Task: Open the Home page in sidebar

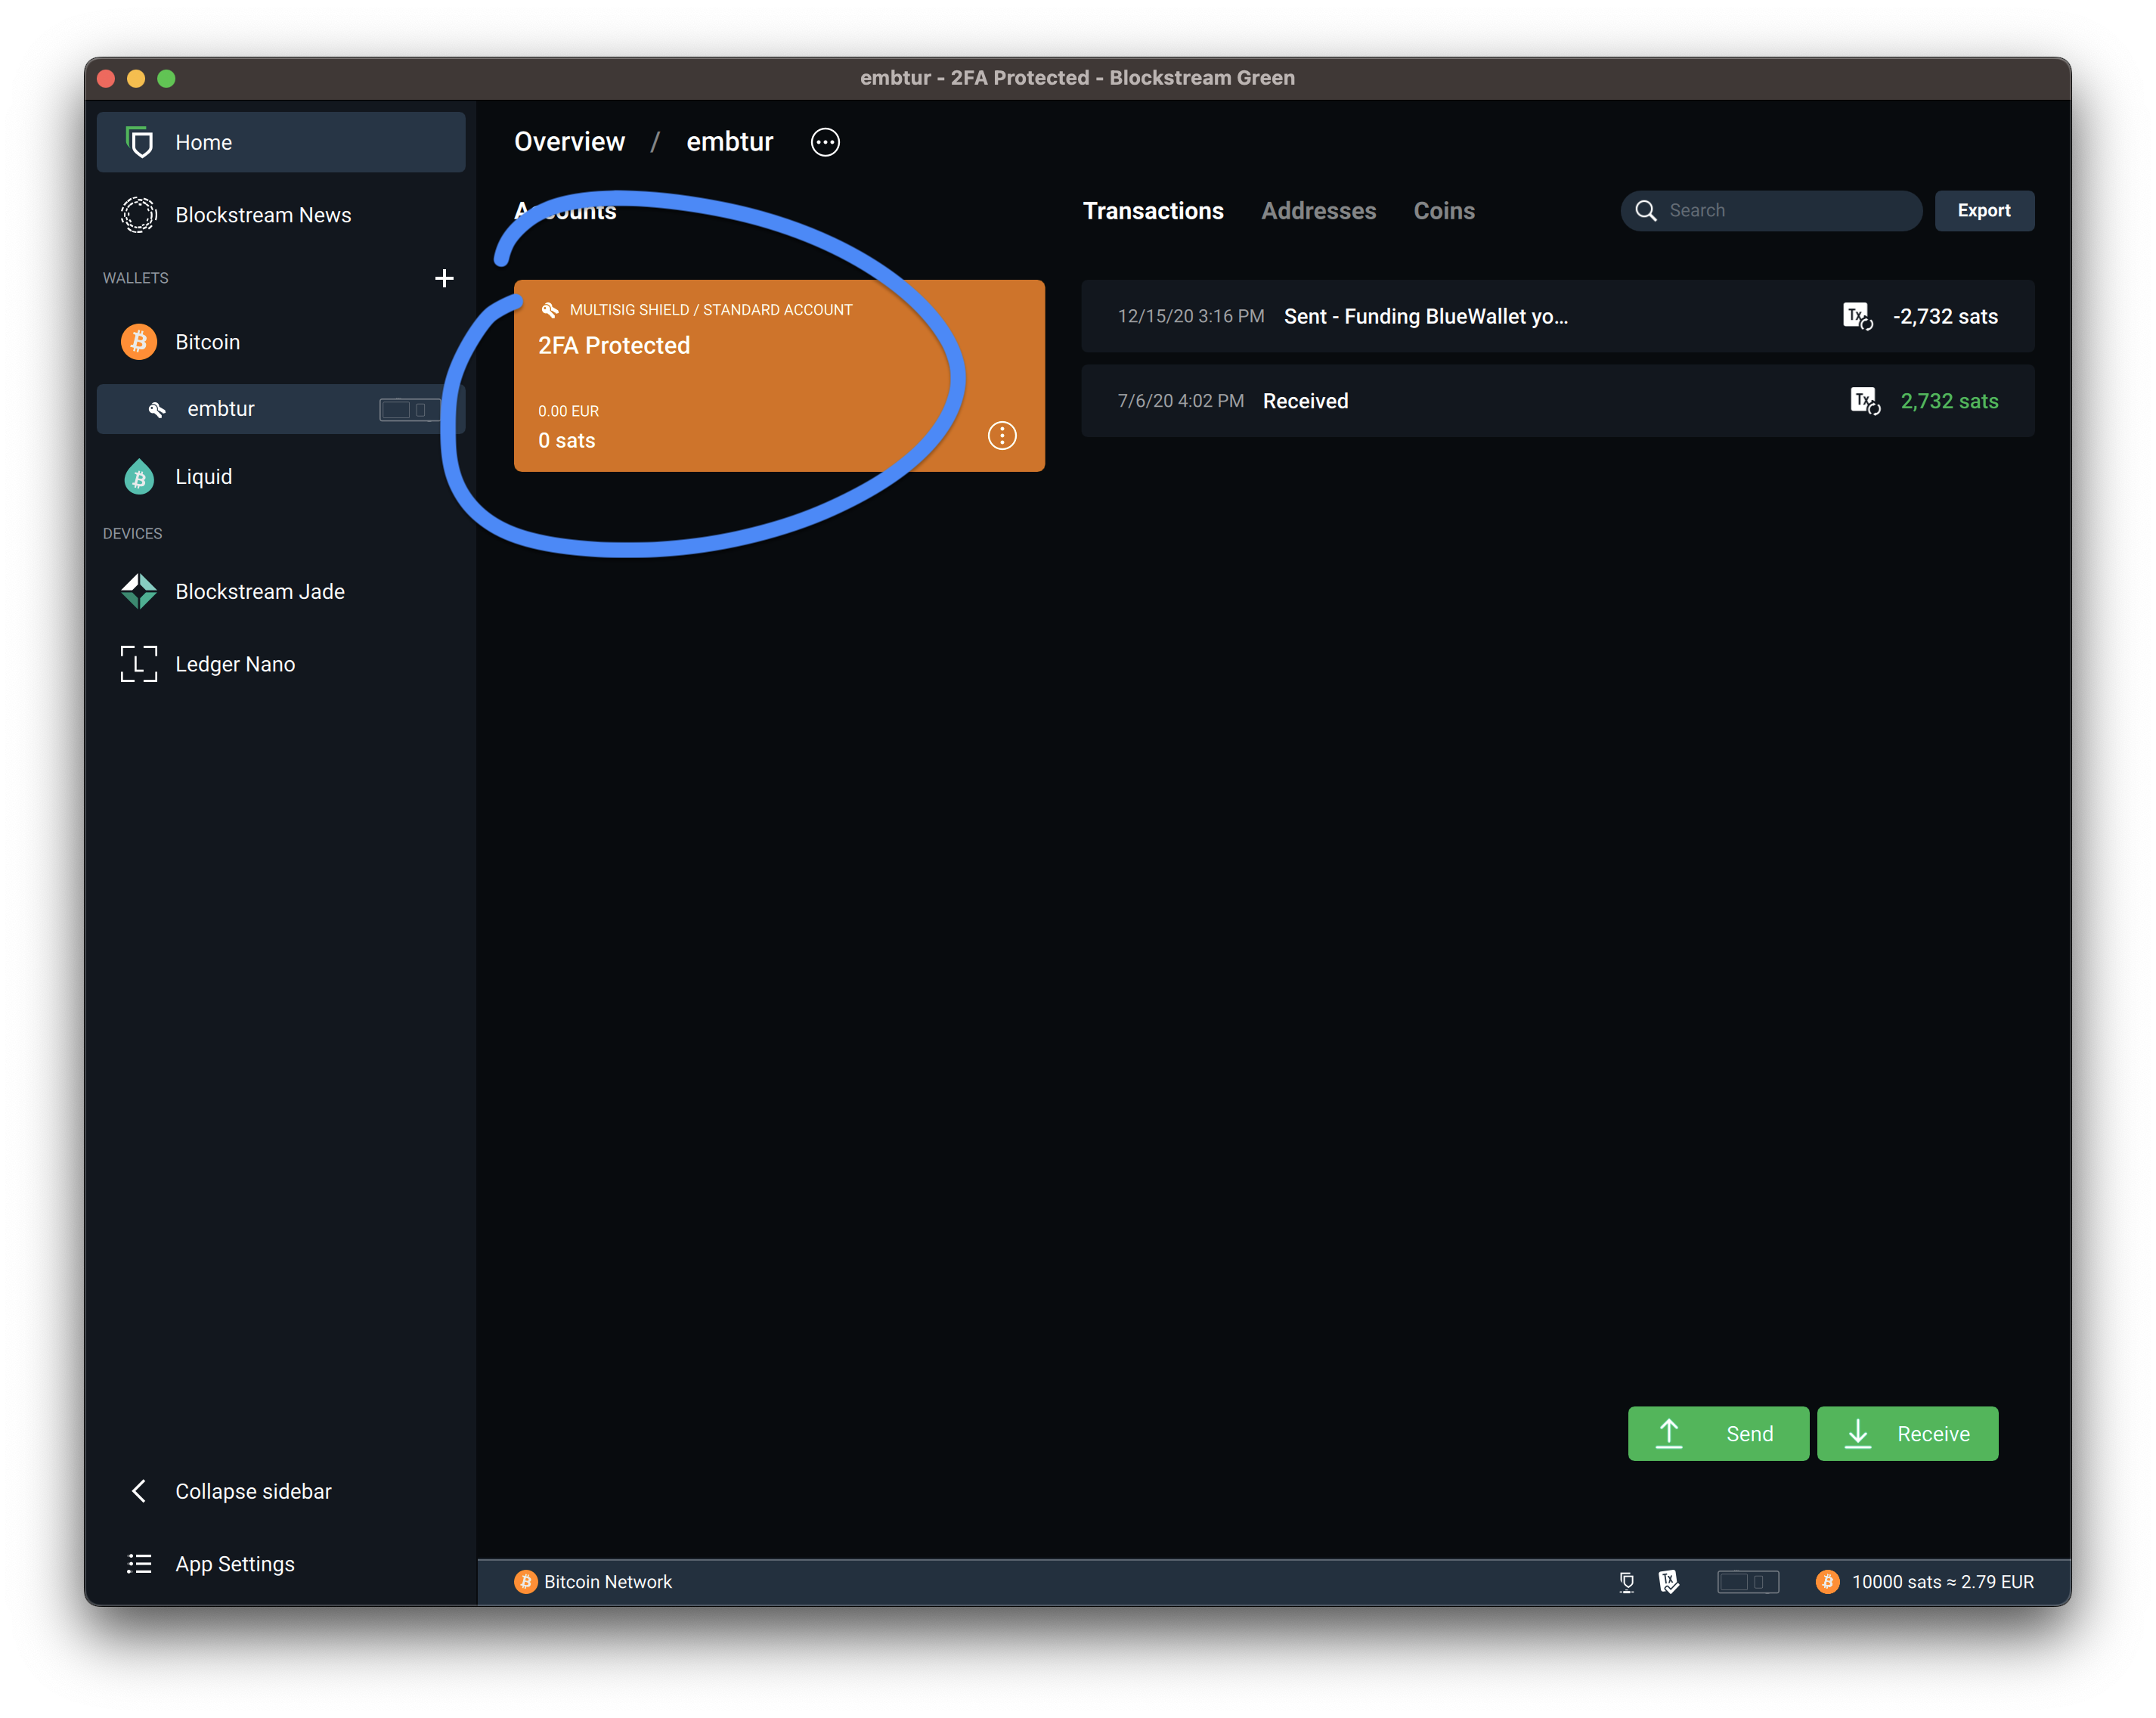Action: coord(281,142)
